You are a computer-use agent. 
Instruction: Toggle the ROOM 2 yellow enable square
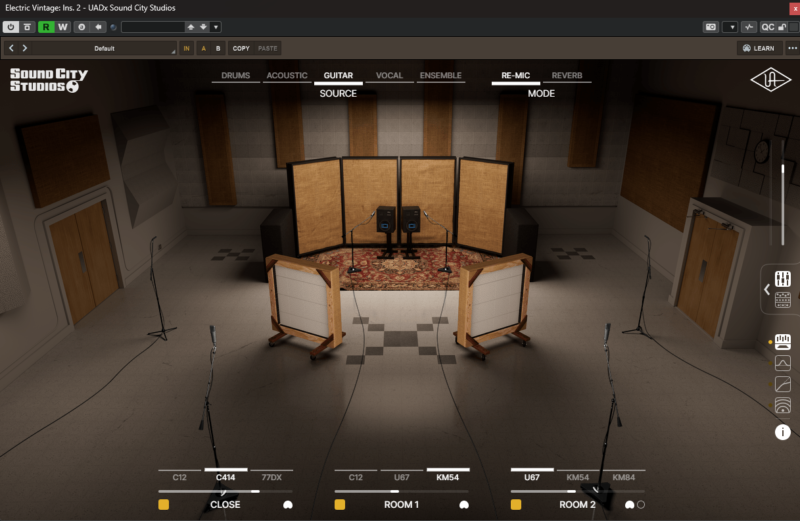[x=516, y=505]
